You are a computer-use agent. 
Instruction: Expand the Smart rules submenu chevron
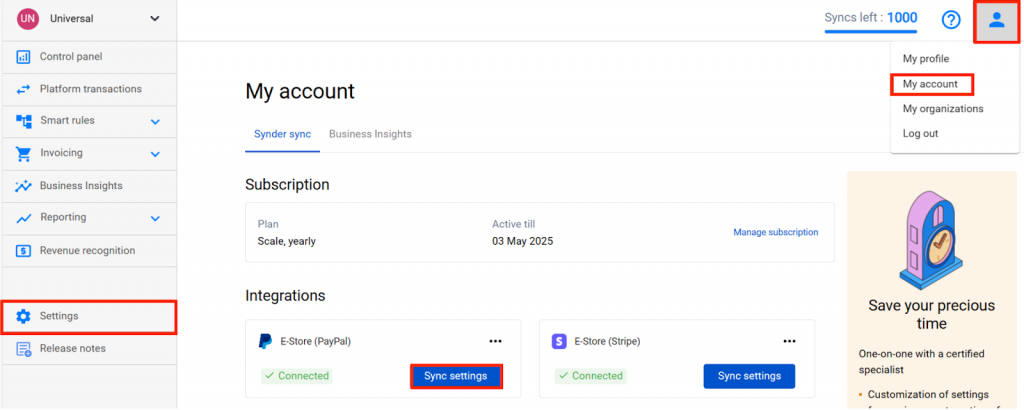[x=155, y=122]
